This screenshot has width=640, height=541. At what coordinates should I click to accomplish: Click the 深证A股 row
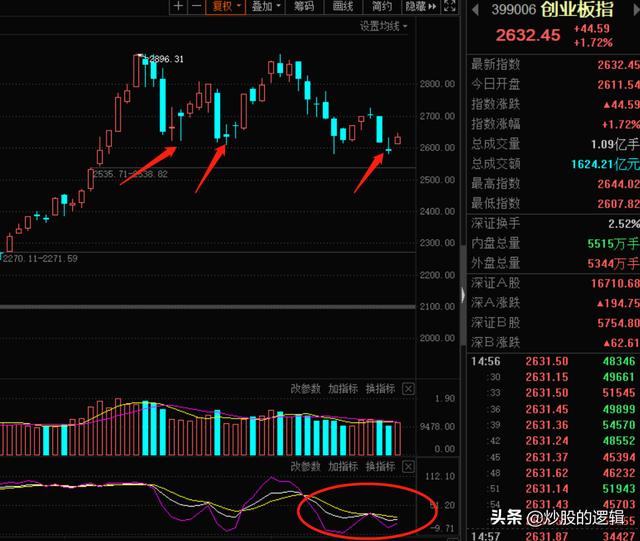click(555, 283)
